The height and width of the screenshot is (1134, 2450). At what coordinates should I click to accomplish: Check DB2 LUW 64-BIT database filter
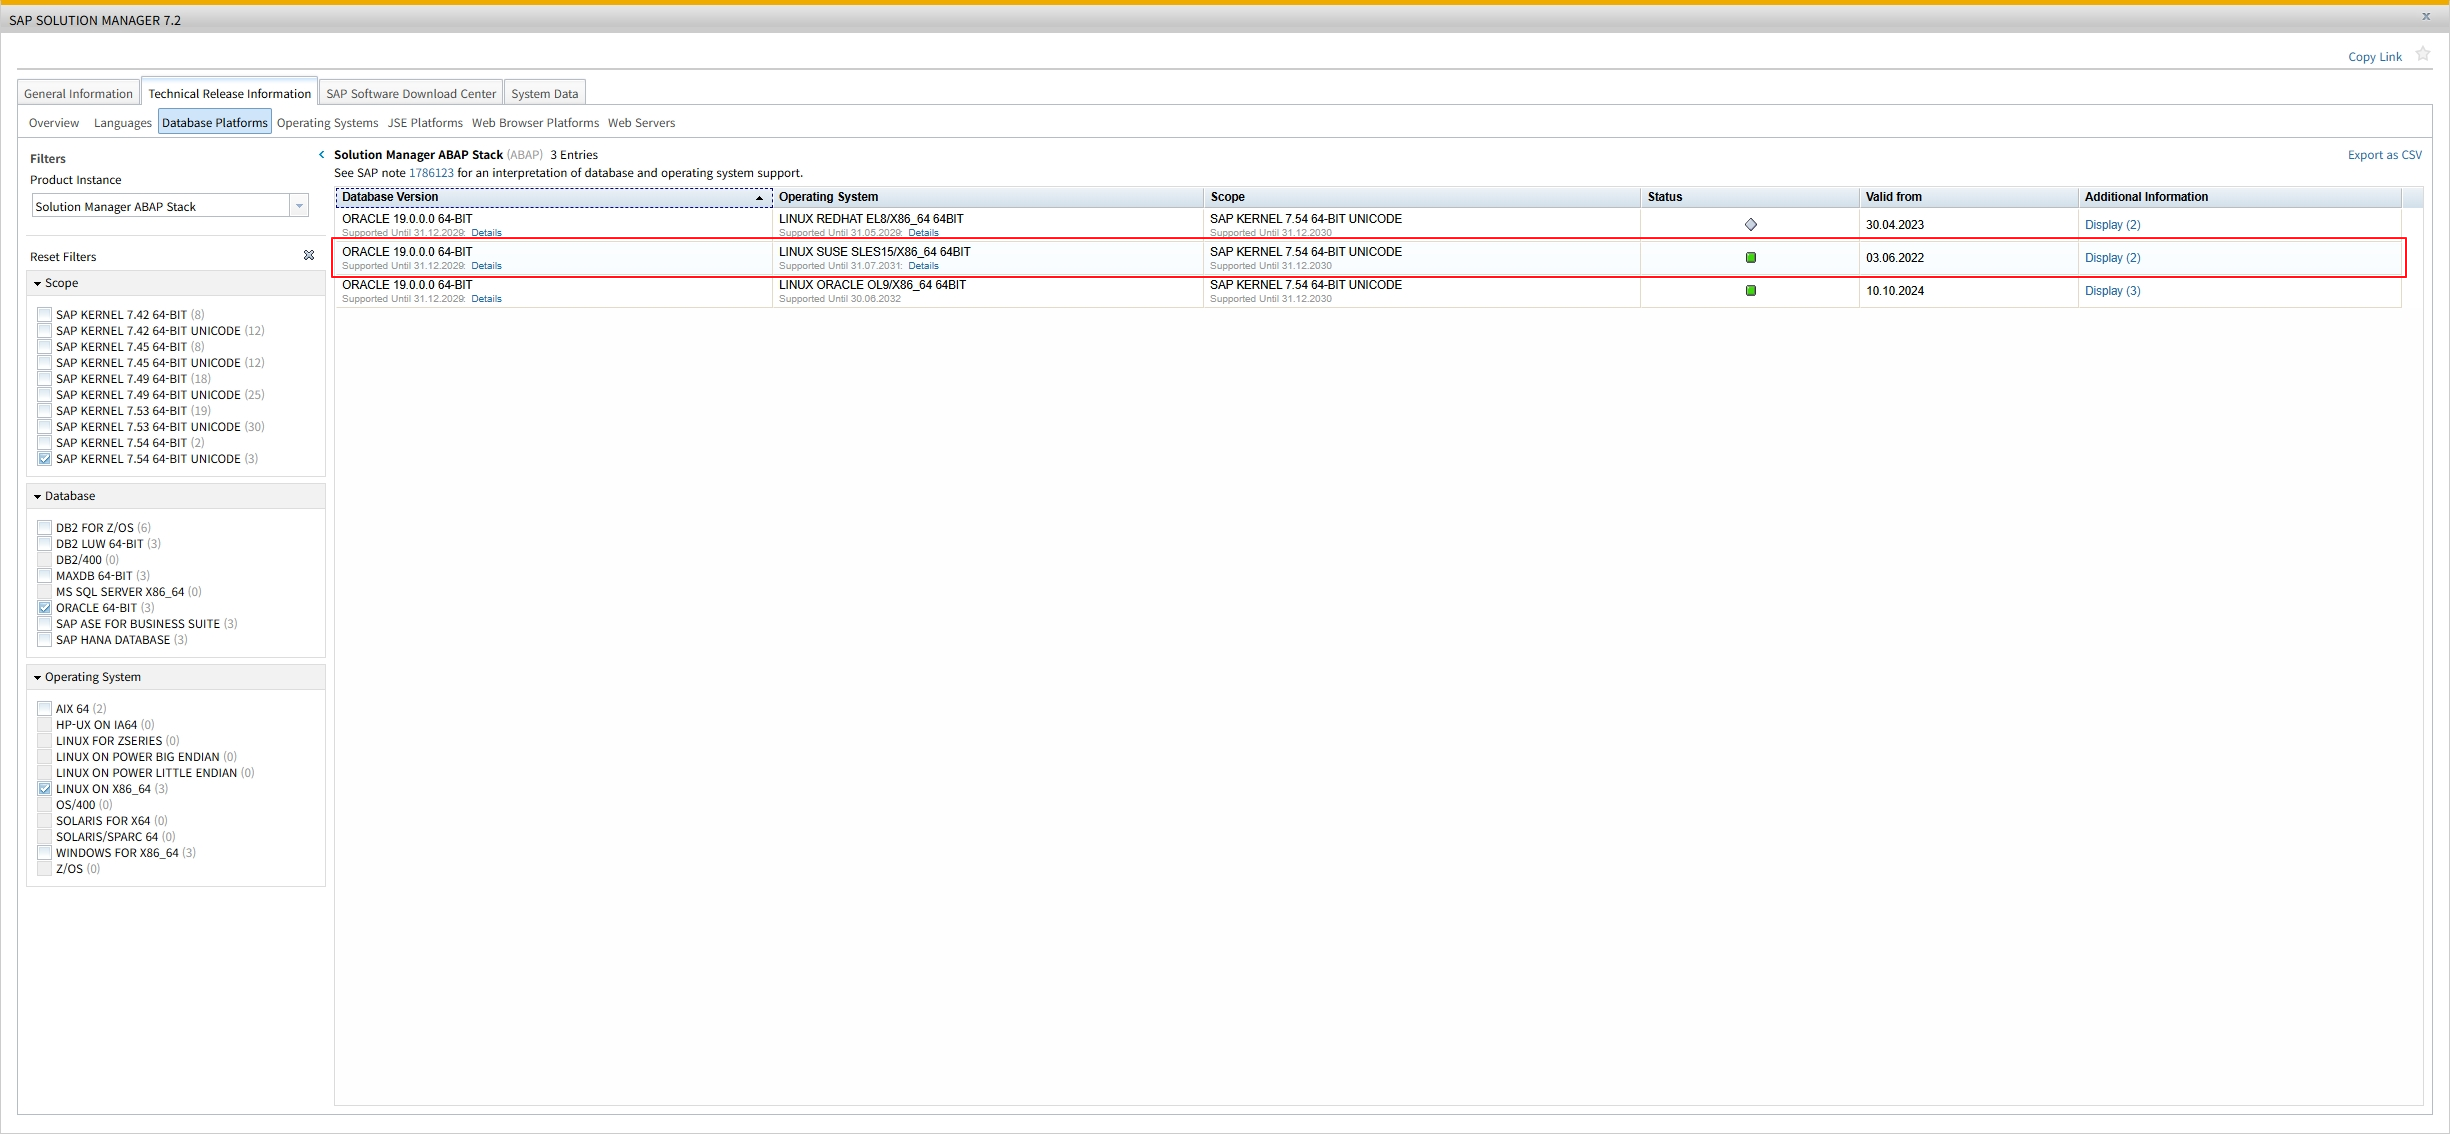[44, 543]
